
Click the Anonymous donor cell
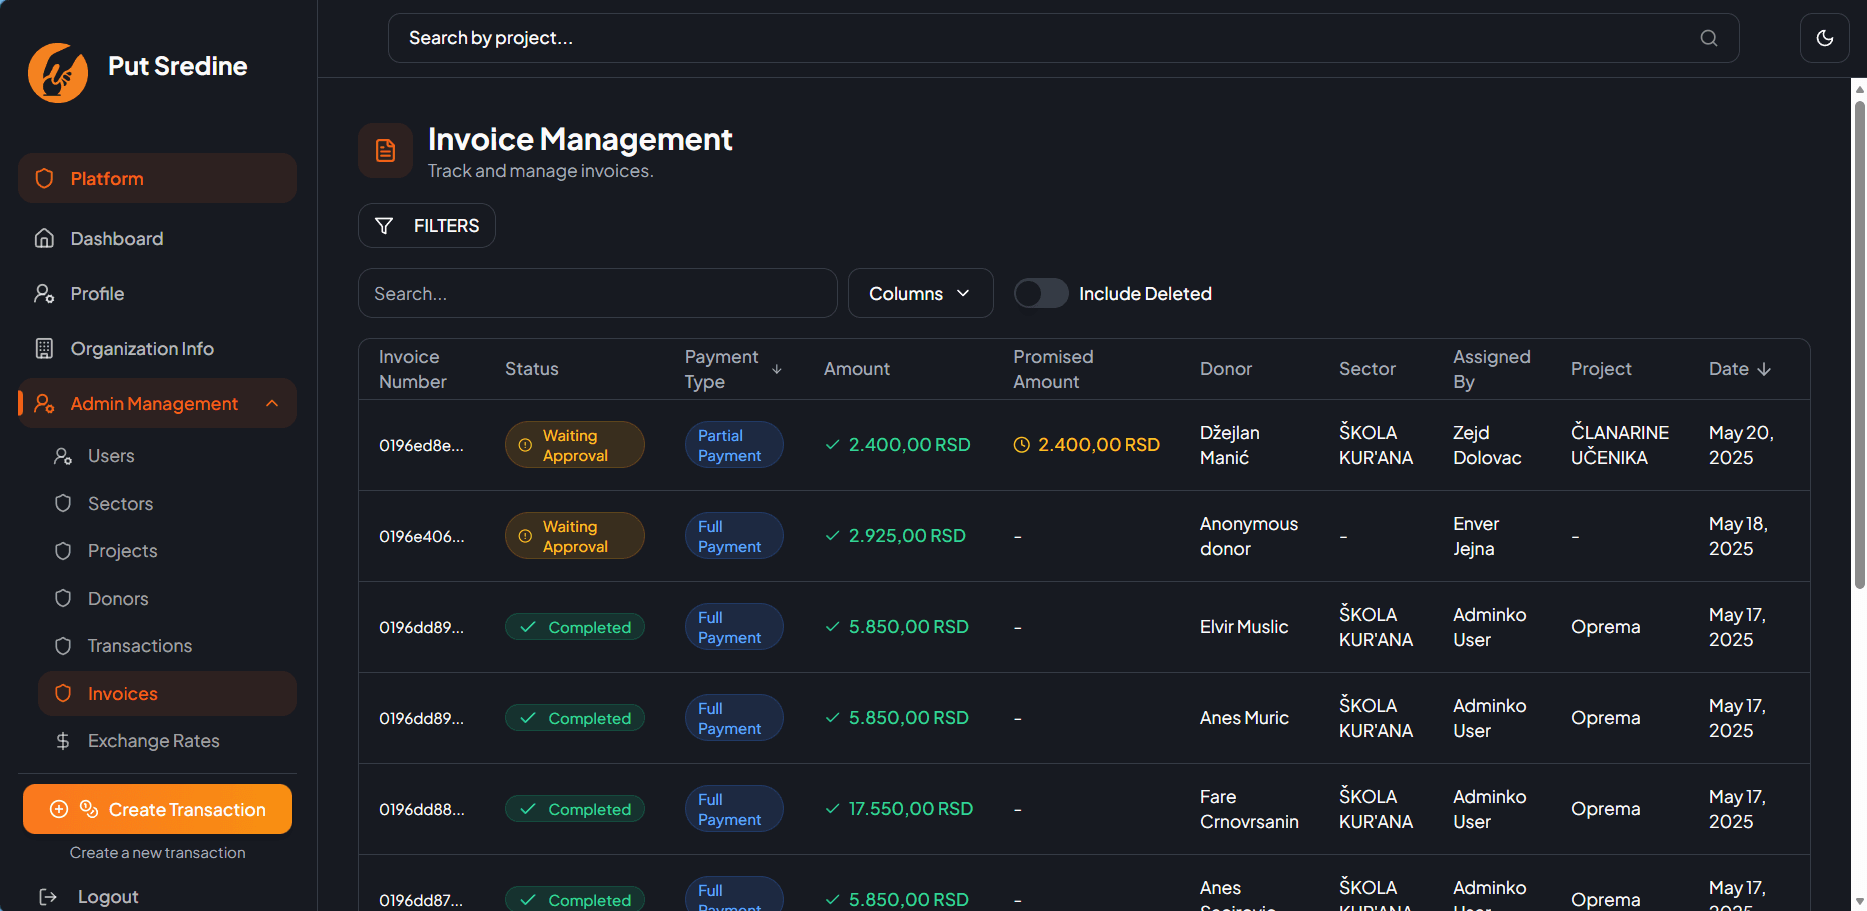tap(1249, 536)
